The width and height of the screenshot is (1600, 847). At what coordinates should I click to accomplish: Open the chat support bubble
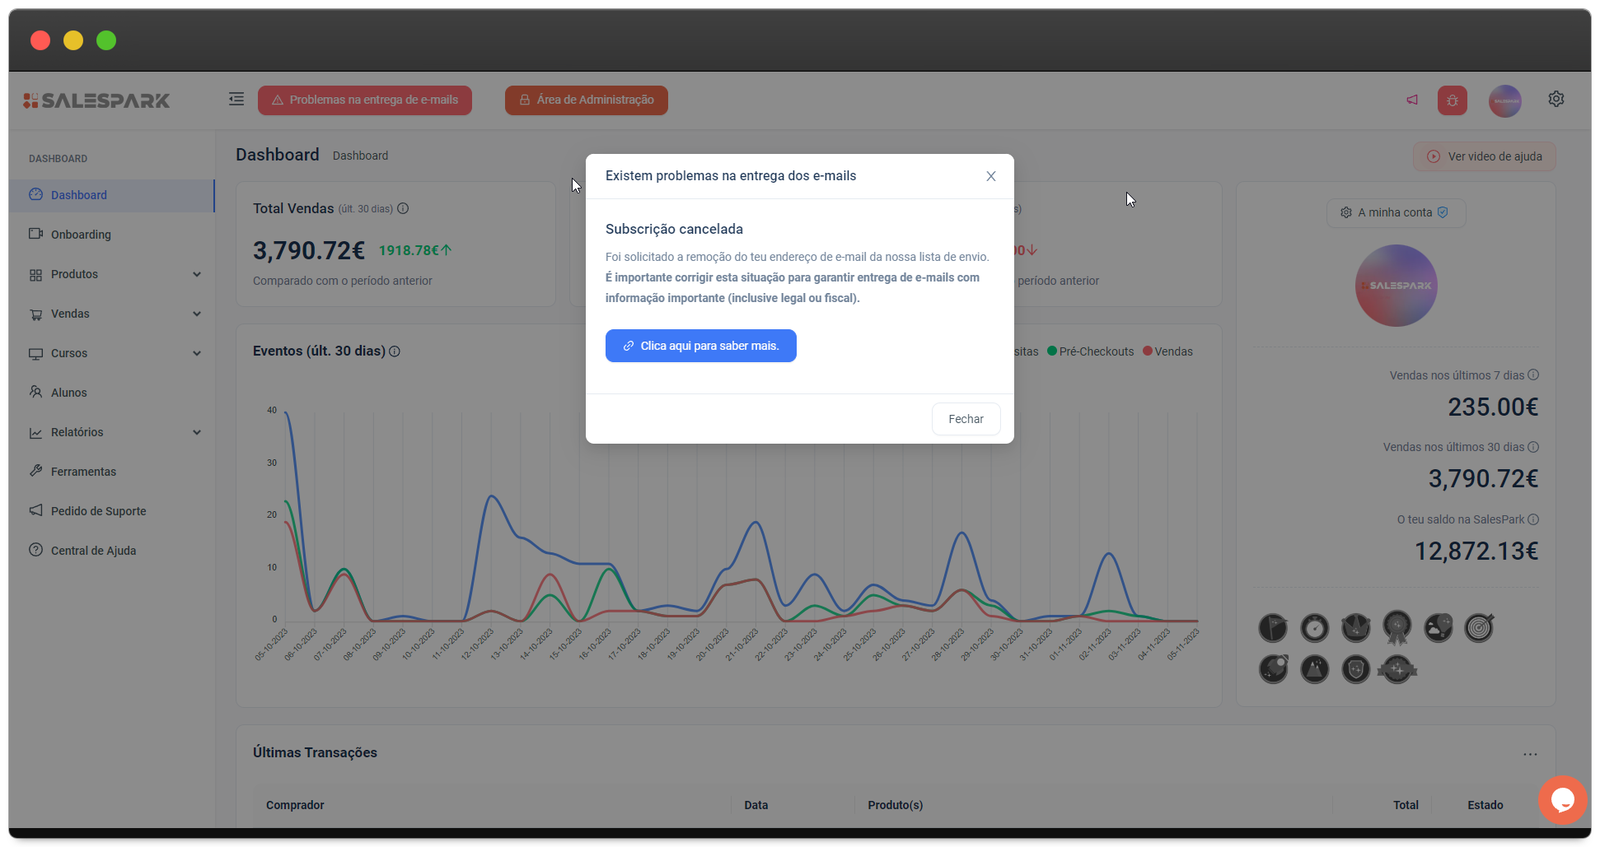coord(1562,800)
